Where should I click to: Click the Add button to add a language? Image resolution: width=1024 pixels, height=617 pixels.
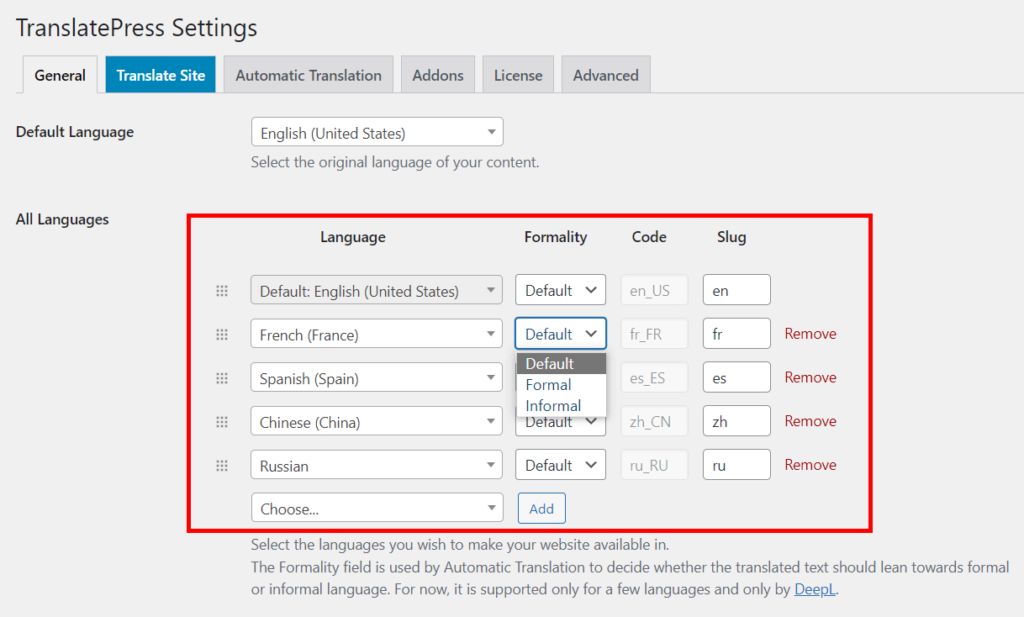pyautogui.click(x=541, y=507)
